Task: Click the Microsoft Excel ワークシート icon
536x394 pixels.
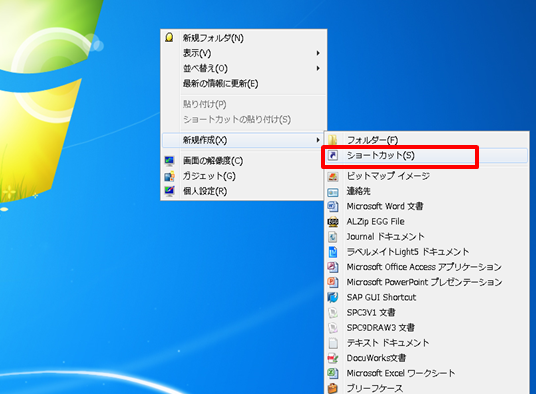Action: coord(333,373)
